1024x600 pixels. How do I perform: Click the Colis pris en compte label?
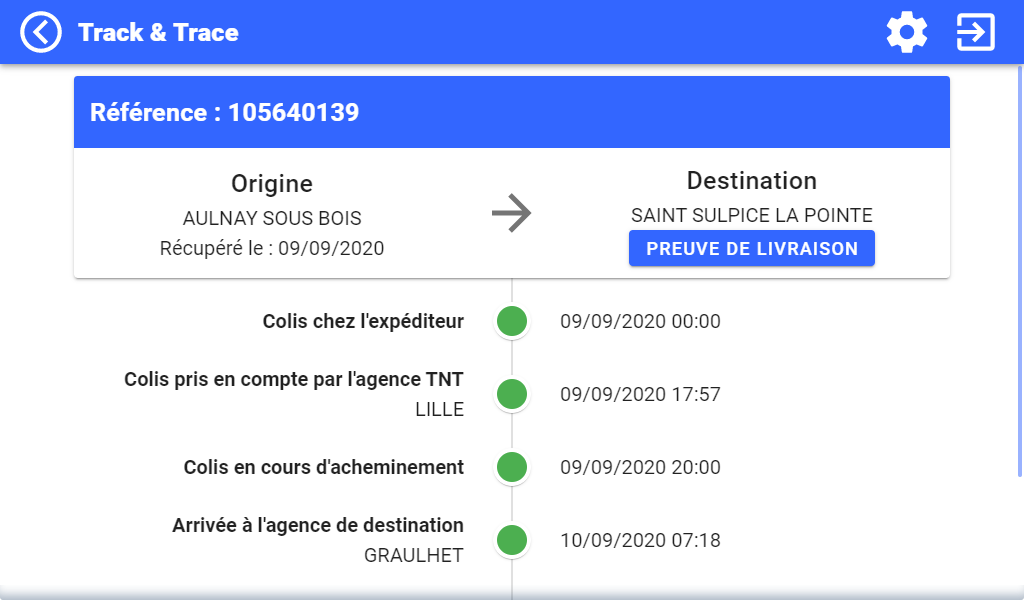294,379
